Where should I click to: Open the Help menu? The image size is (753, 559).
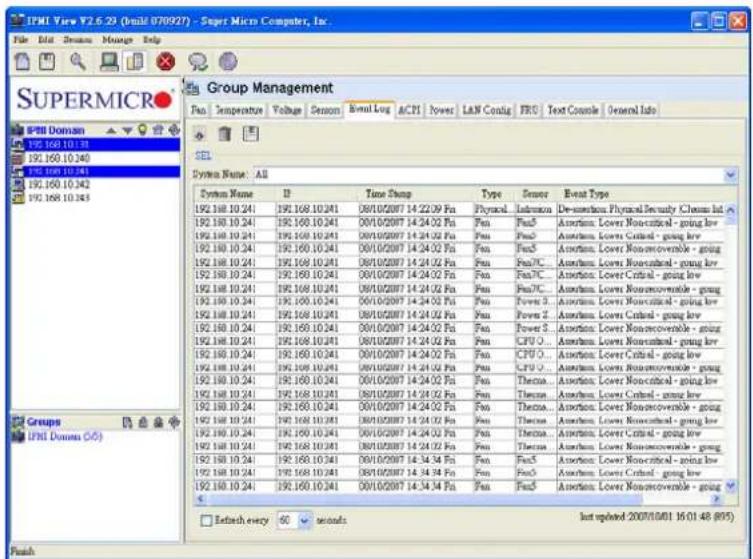[x=152, y=40]
